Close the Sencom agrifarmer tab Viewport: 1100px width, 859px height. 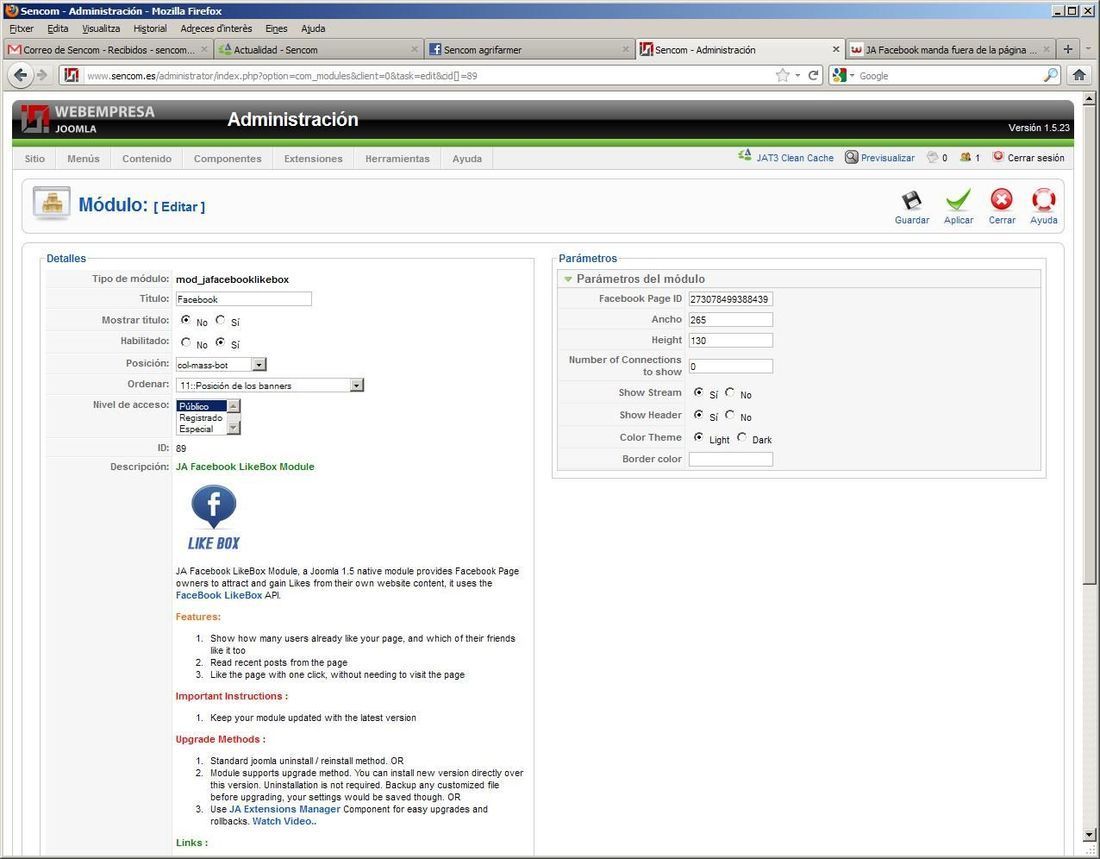(625, 49)
